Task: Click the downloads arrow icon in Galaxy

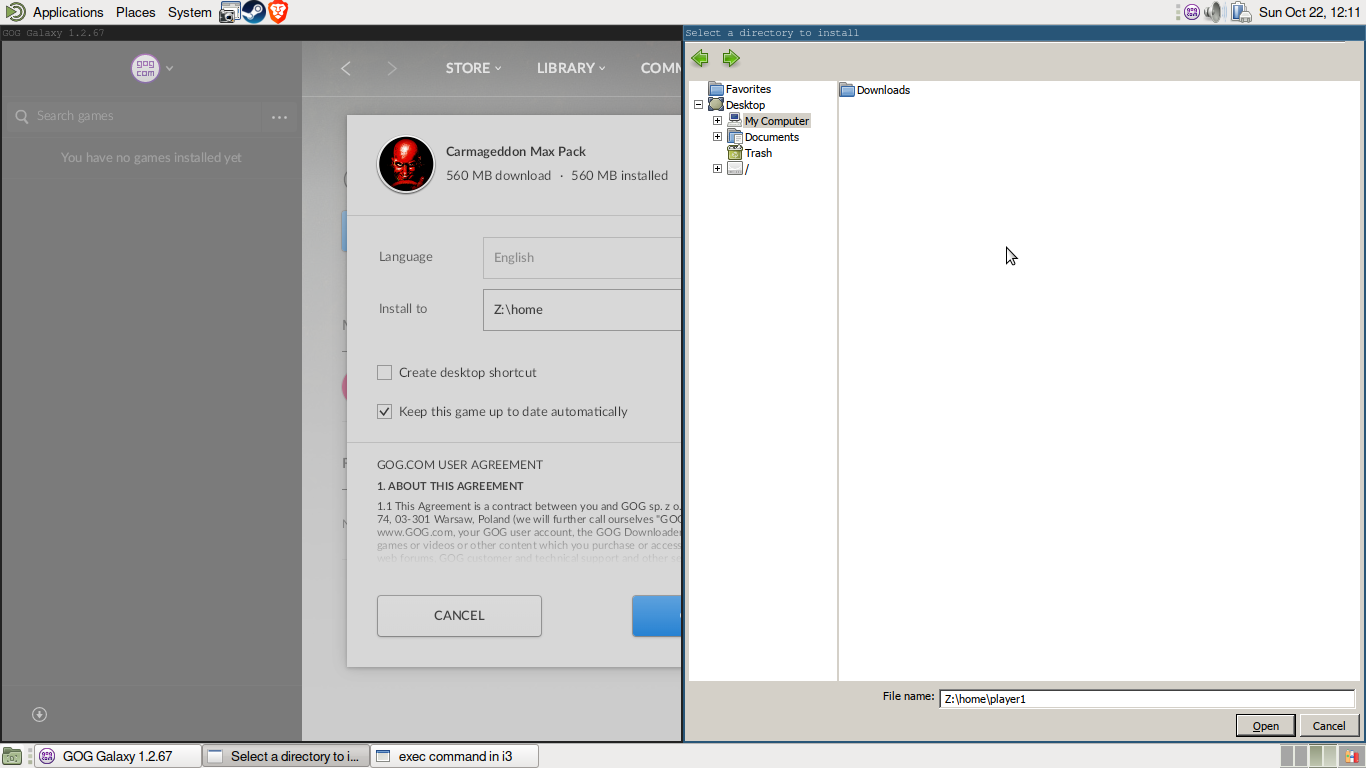Action: pos(39,714)
